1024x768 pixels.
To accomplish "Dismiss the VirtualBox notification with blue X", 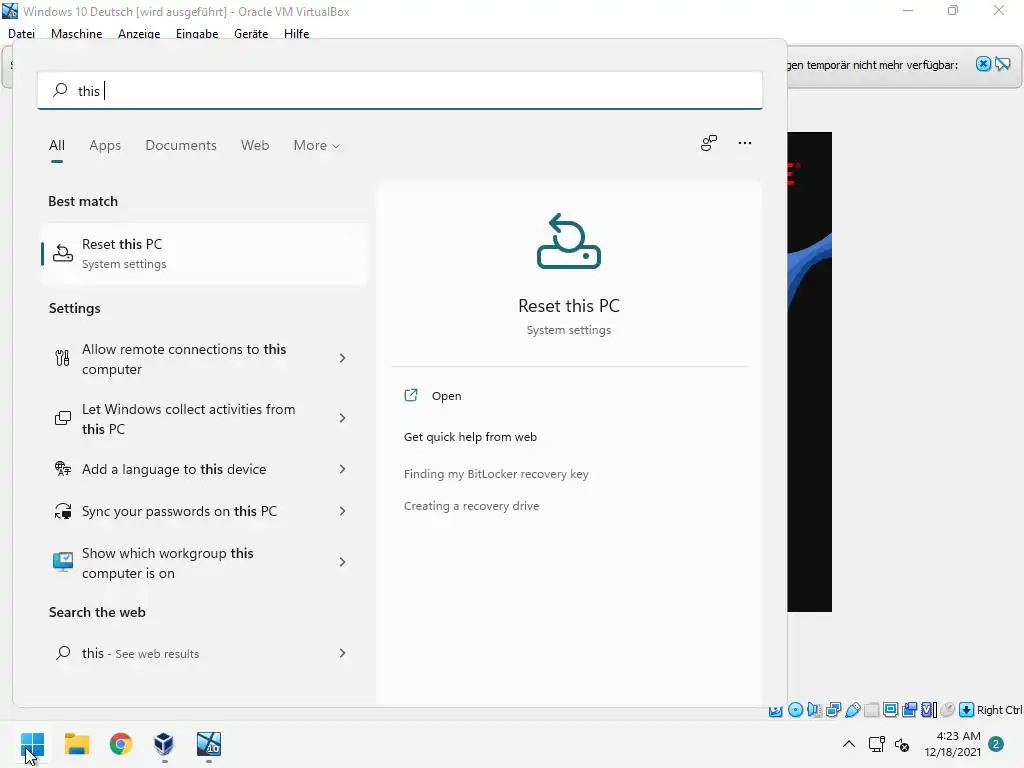I will click(x=983, y=64).
